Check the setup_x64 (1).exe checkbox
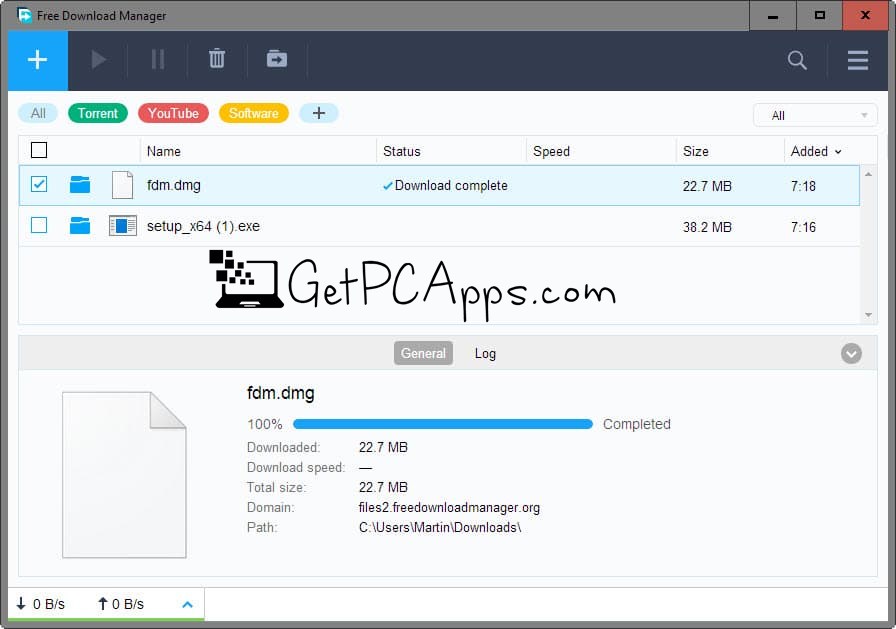896x629 pixels. coord(39,226)
